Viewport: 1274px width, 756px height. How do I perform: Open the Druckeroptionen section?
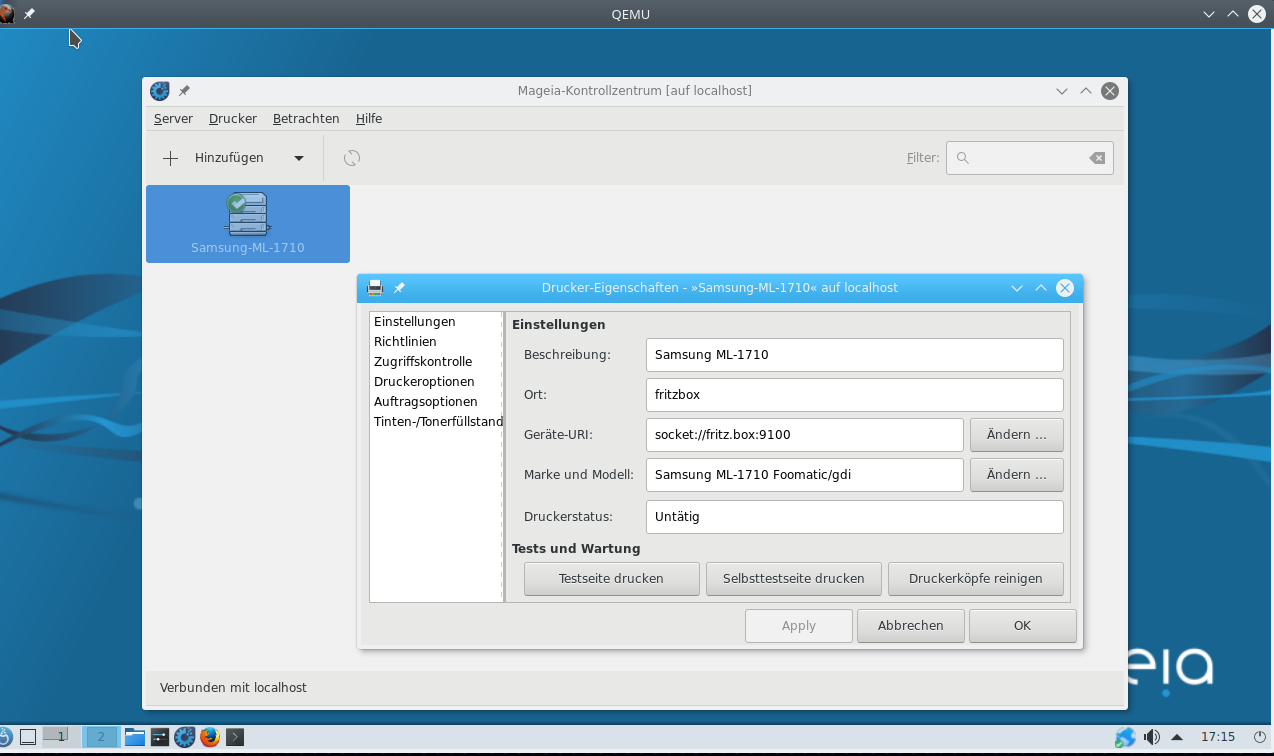pos(436,382)
